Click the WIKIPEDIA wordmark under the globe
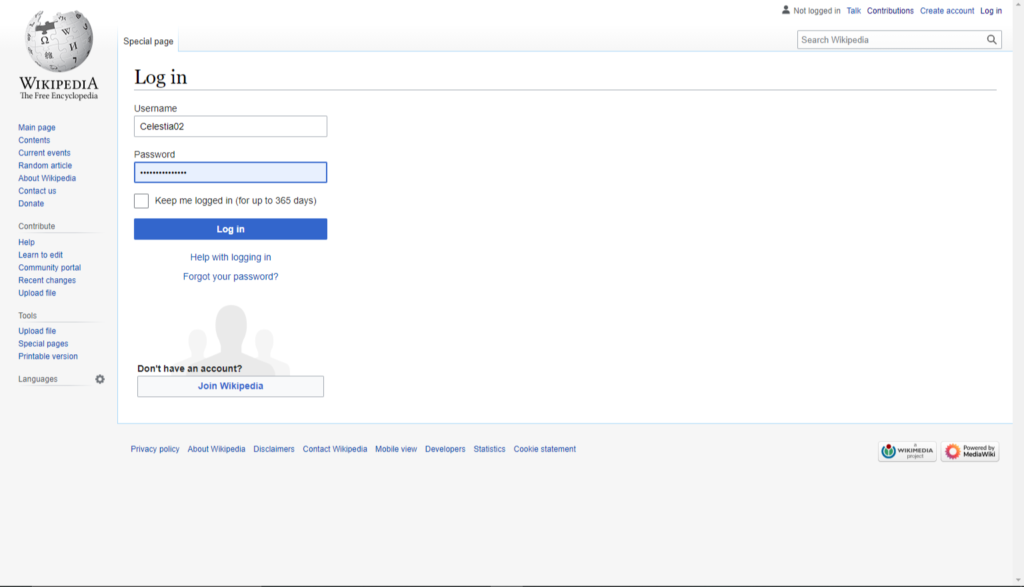 tap(59, 84)
